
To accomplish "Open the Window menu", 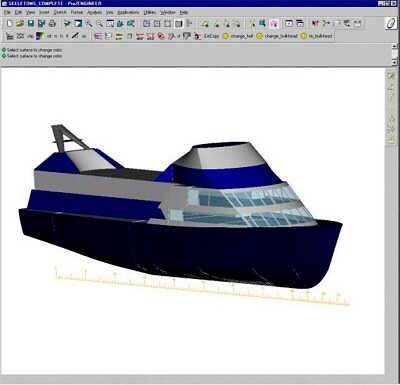I will tap(168, 12).
